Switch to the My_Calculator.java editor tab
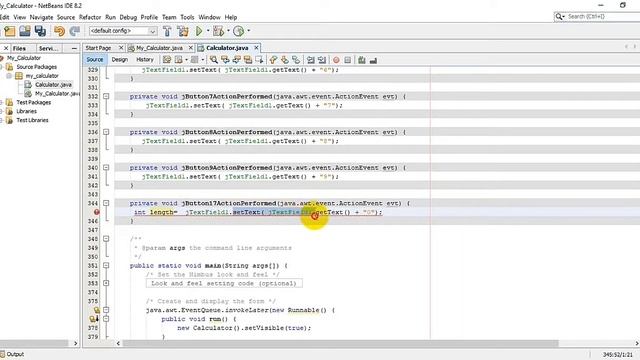The height and width of the screenshot is (360, 640). coord(159,48)
